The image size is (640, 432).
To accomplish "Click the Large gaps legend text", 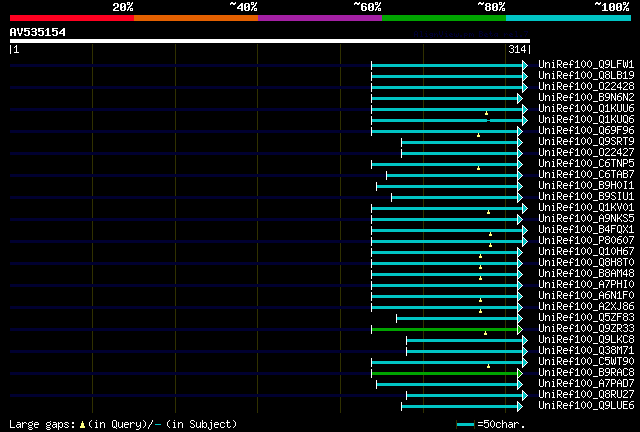I will pos(123,424).
